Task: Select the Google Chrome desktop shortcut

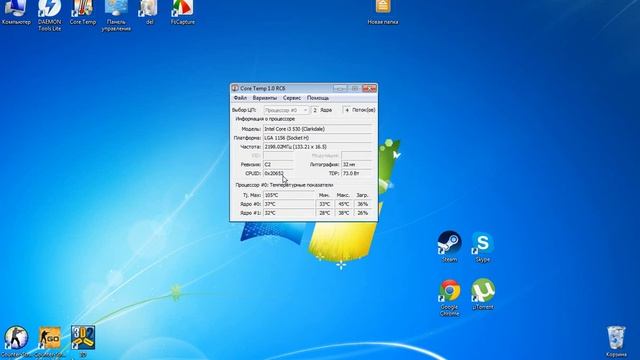Action: click(449, 297)
